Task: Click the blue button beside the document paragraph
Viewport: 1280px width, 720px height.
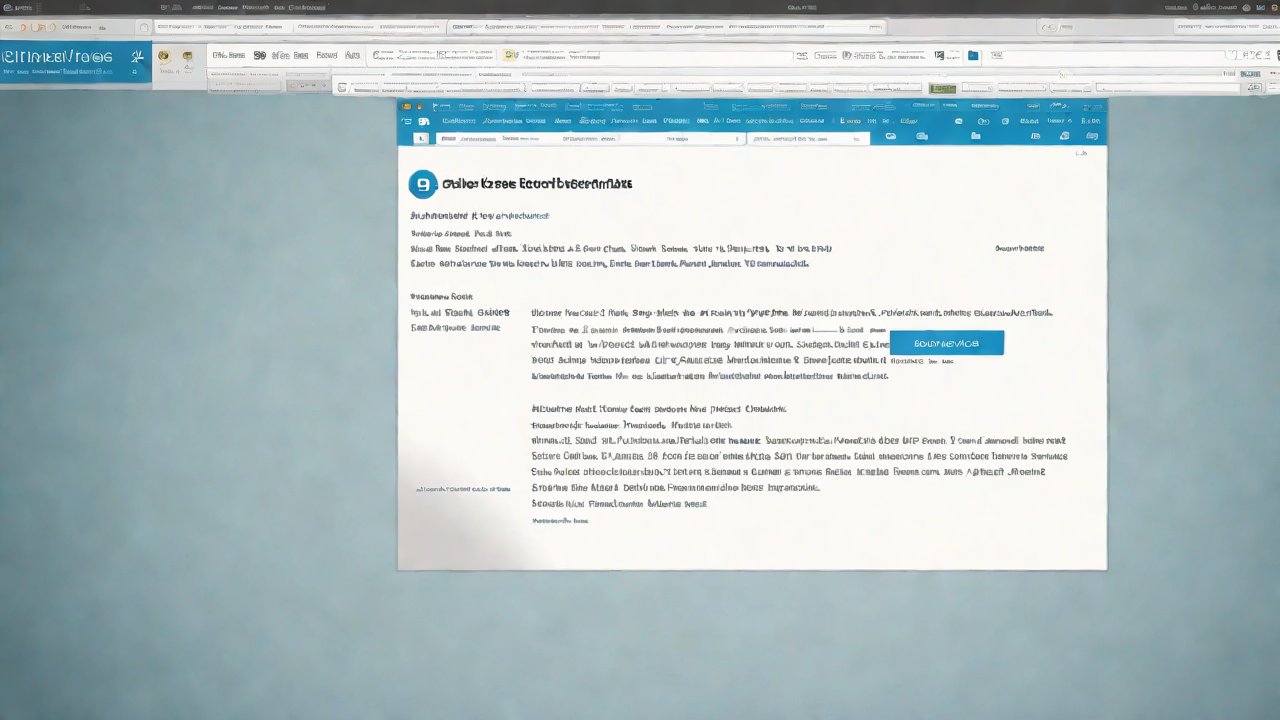Action: click(x=946, y=343)
